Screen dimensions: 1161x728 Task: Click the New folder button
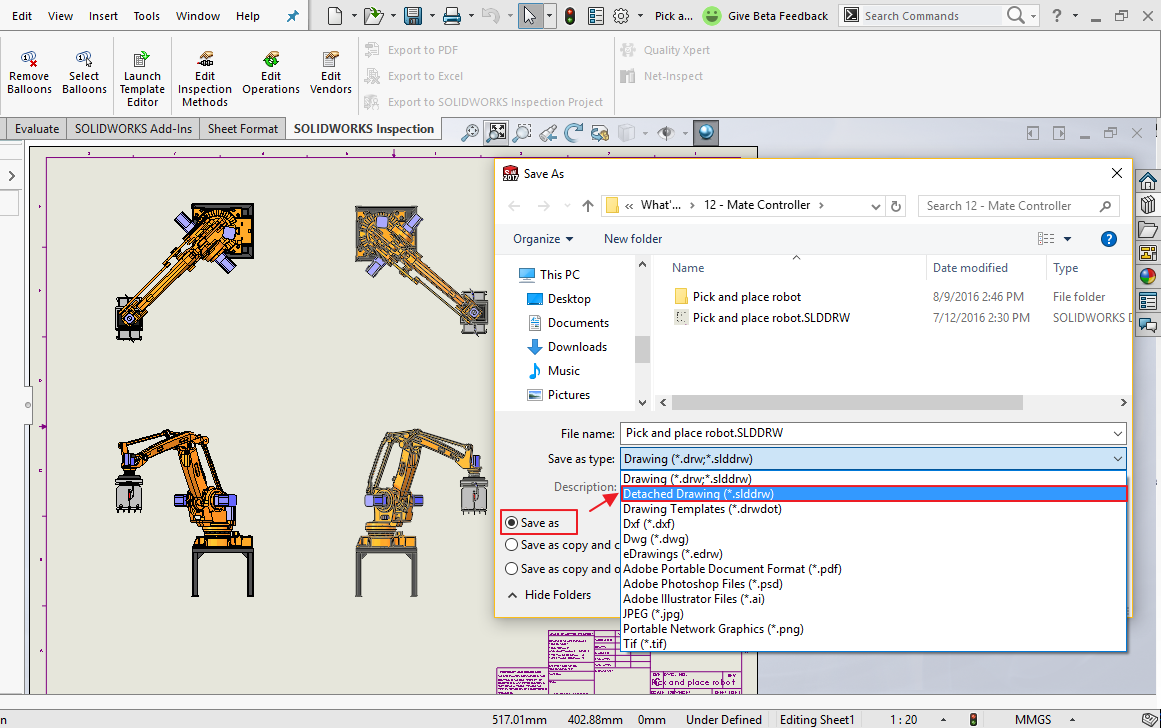tap(633, 238)
